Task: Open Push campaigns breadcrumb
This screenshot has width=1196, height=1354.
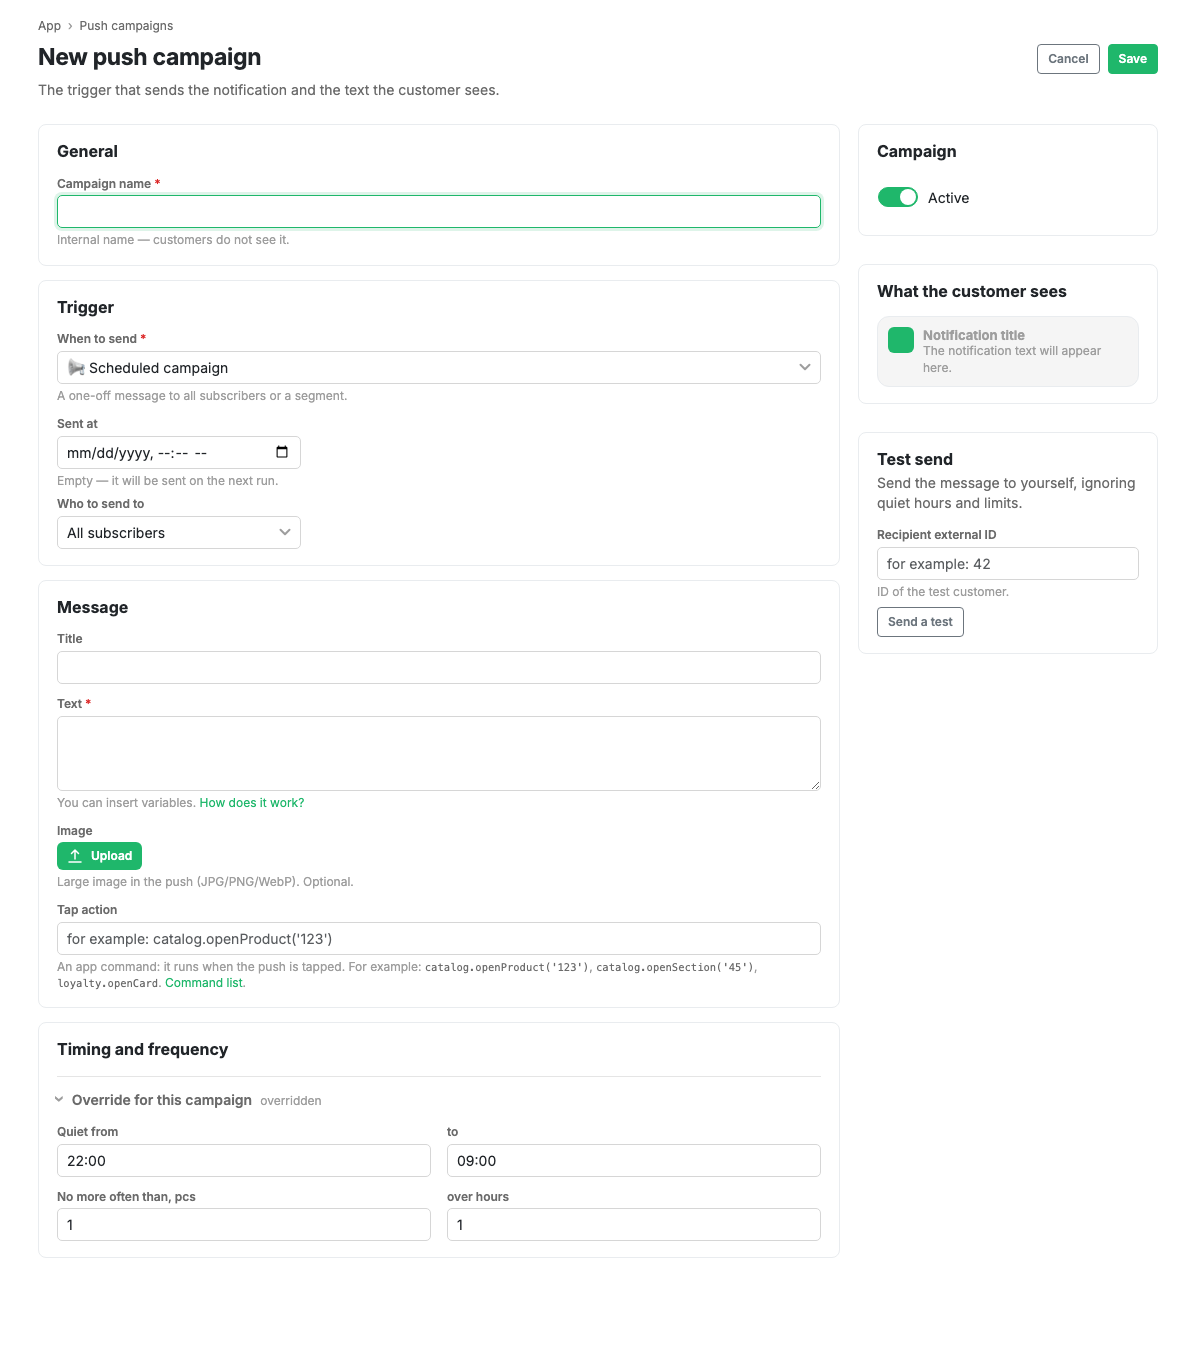Action: tap(126, 26)
